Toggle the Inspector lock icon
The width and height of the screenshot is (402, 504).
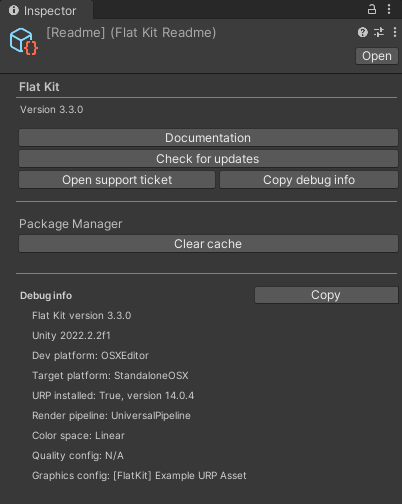(372, 9)
